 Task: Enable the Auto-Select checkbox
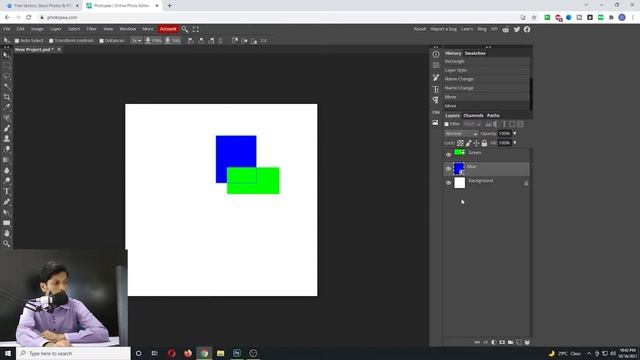pos(17,41)
